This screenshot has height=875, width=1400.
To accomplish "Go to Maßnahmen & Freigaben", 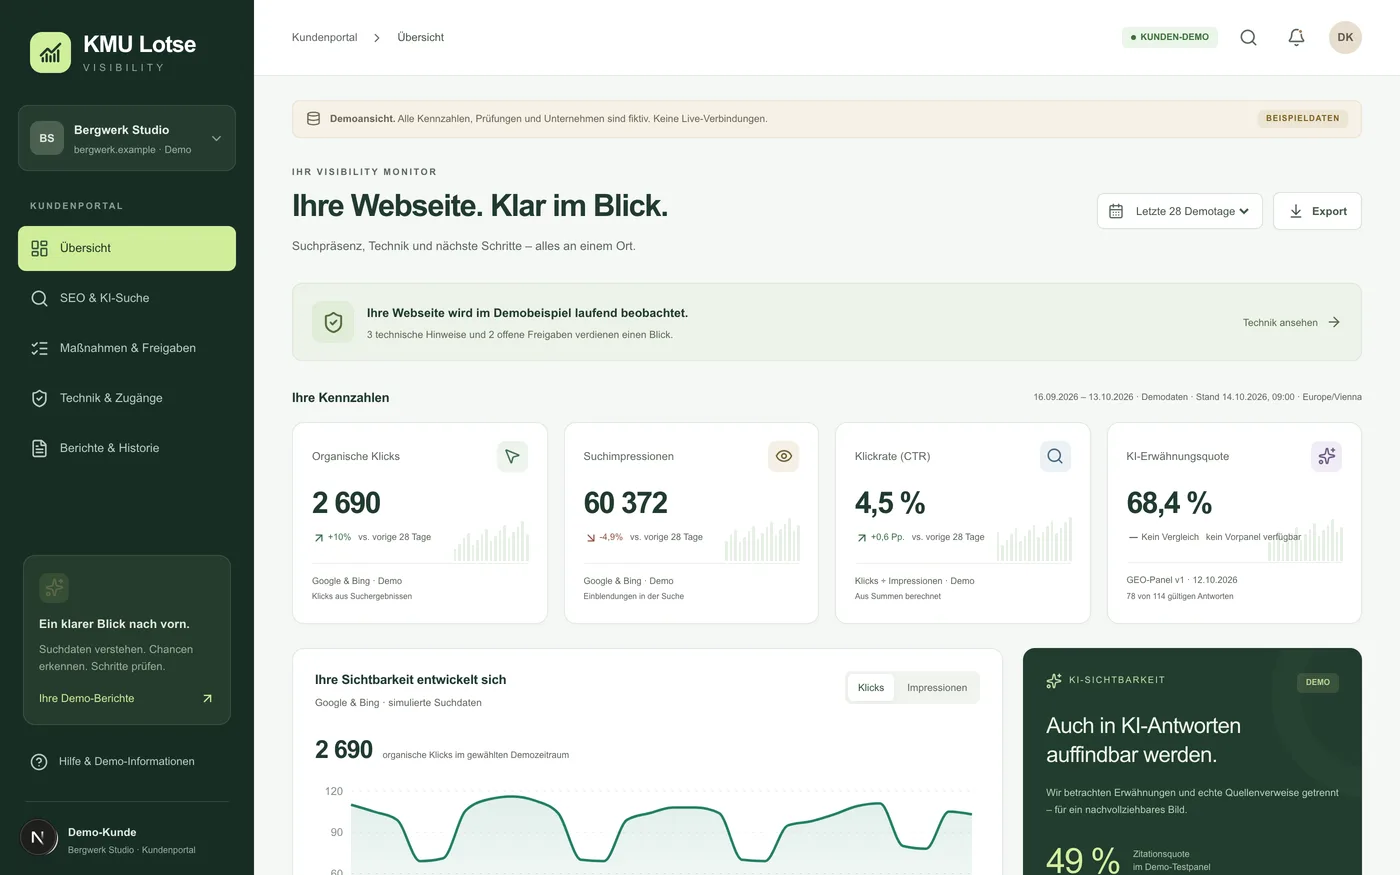I will (x=127, y=348).
